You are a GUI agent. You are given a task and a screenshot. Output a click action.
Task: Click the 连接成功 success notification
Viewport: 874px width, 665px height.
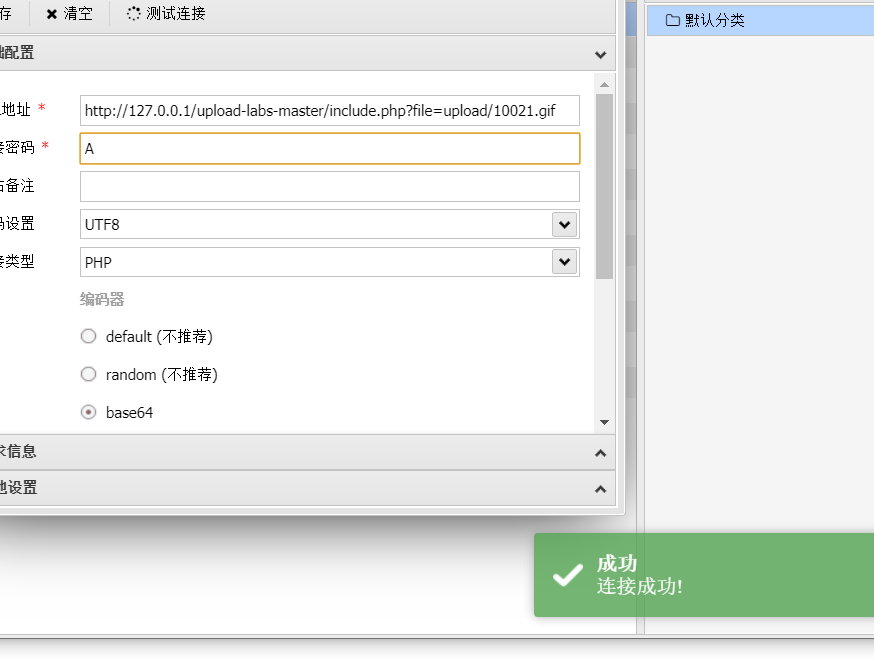pyautogui.click(x=704, y=575)
